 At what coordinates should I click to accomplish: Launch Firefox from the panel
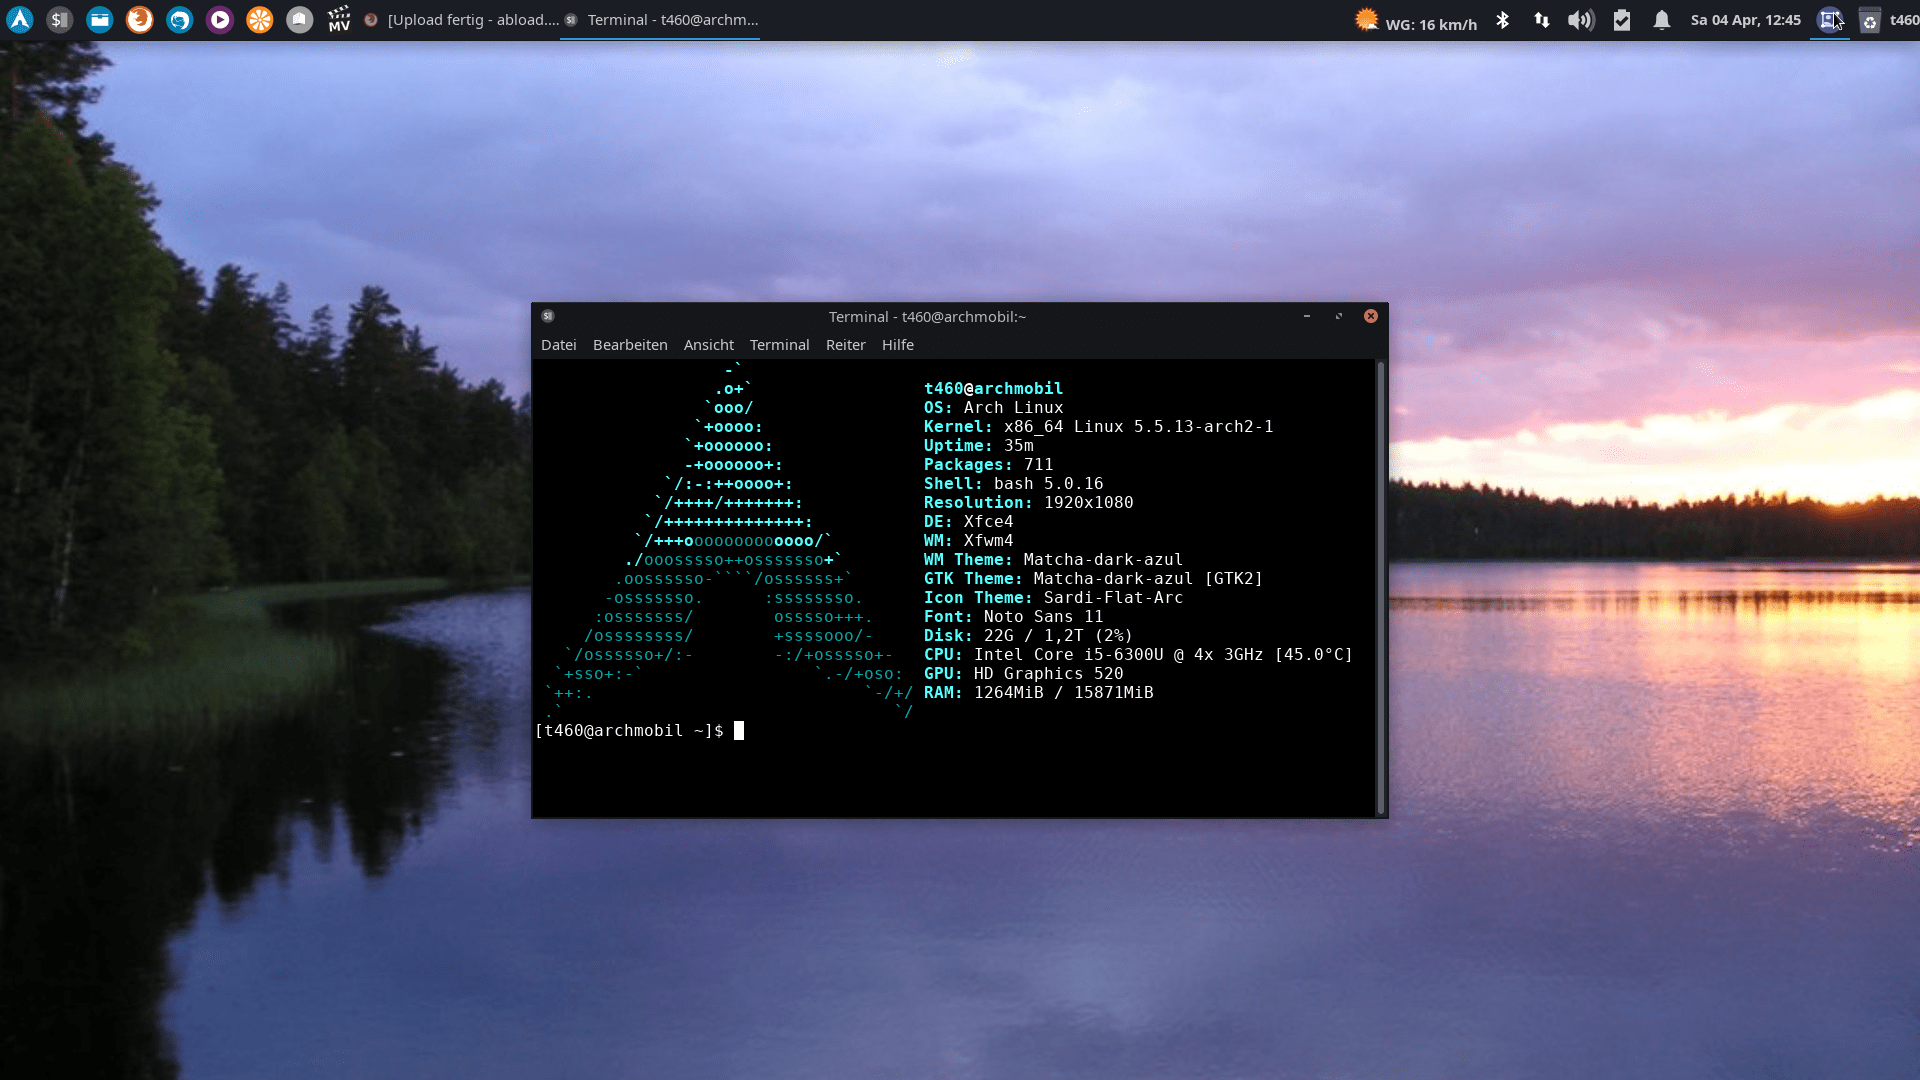click(x=140, y=20)
